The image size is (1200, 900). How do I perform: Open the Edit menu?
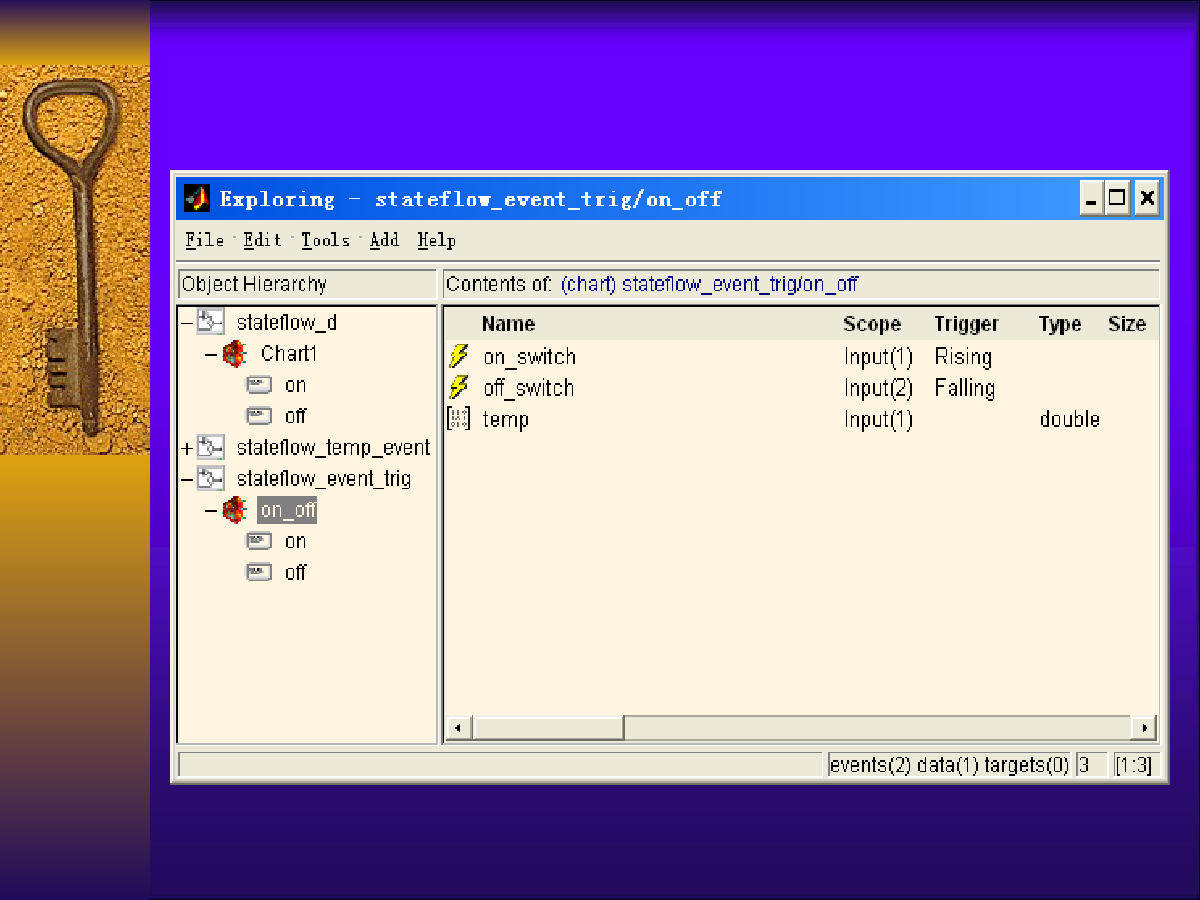point(263,240)
